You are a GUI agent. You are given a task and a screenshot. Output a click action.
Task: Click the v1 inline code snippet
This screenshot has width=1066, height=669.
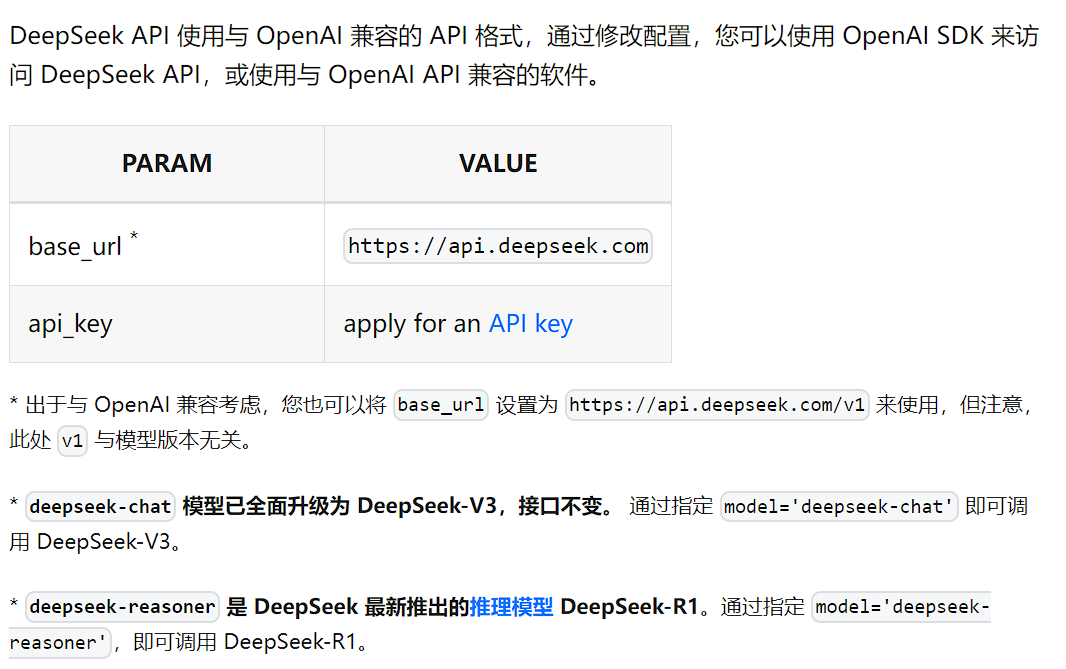coord(72,441)
